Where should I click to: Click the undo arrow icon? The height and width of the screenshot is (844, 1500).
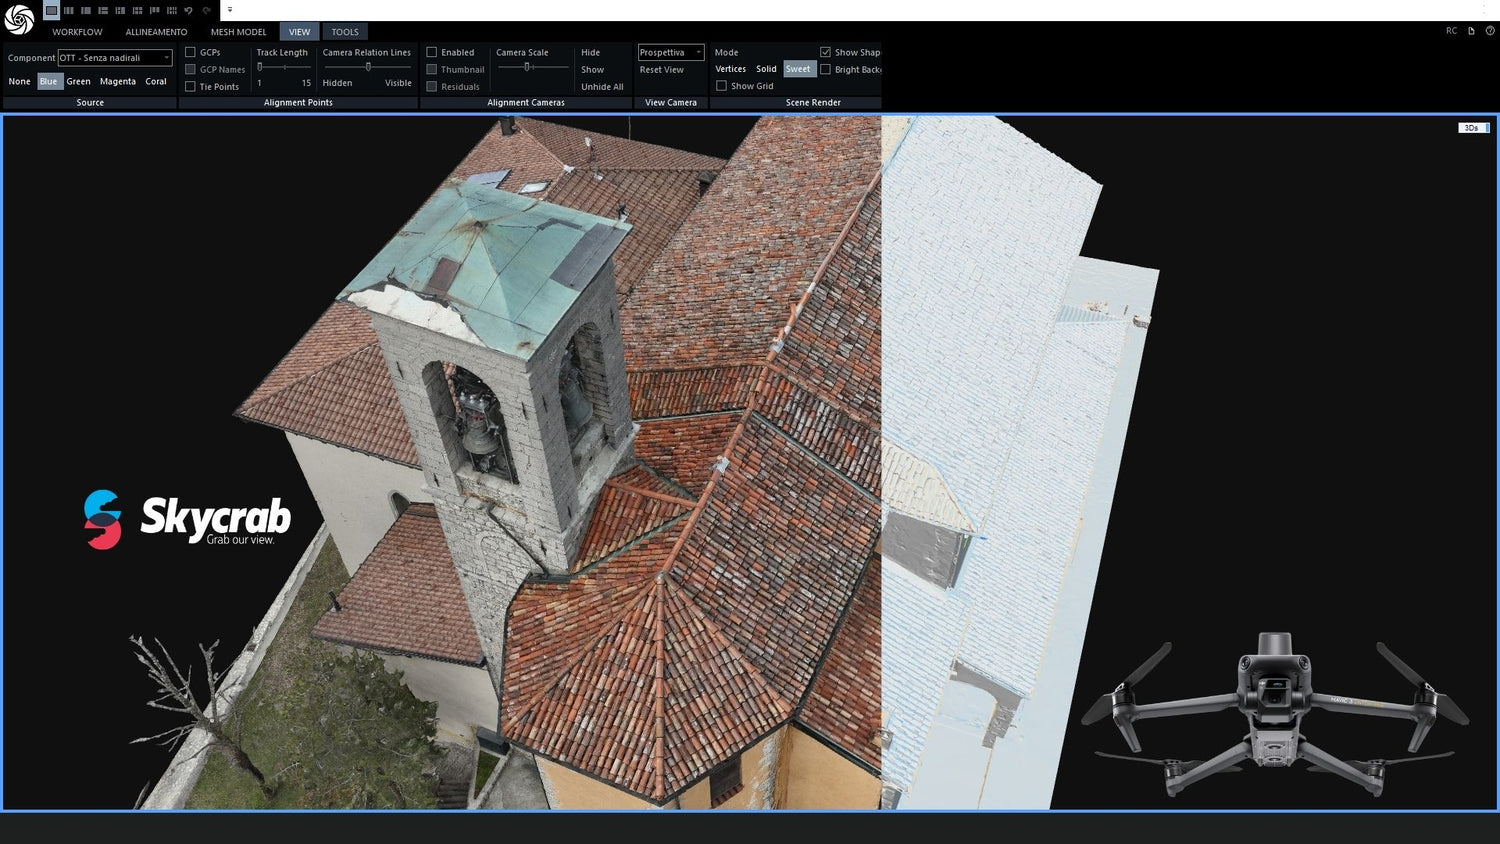click(x=189, y=10)
